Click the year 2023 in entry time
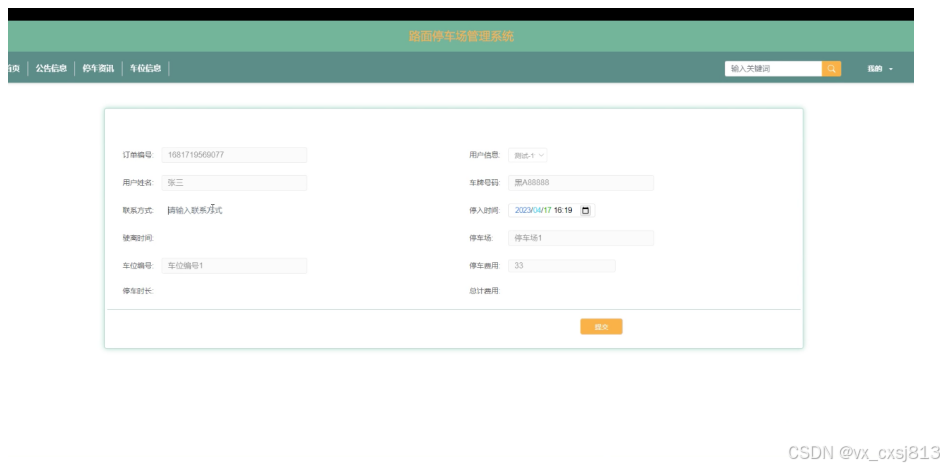The width and height of the screenshot is (944, 468). pos(523,210)
